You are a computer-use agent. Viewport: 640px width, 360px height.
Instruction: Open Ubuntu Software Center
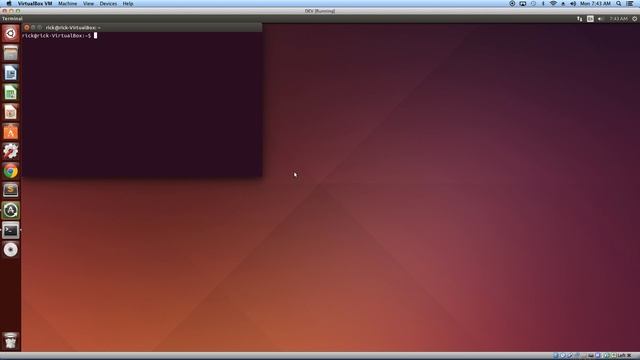pos(11,132)
